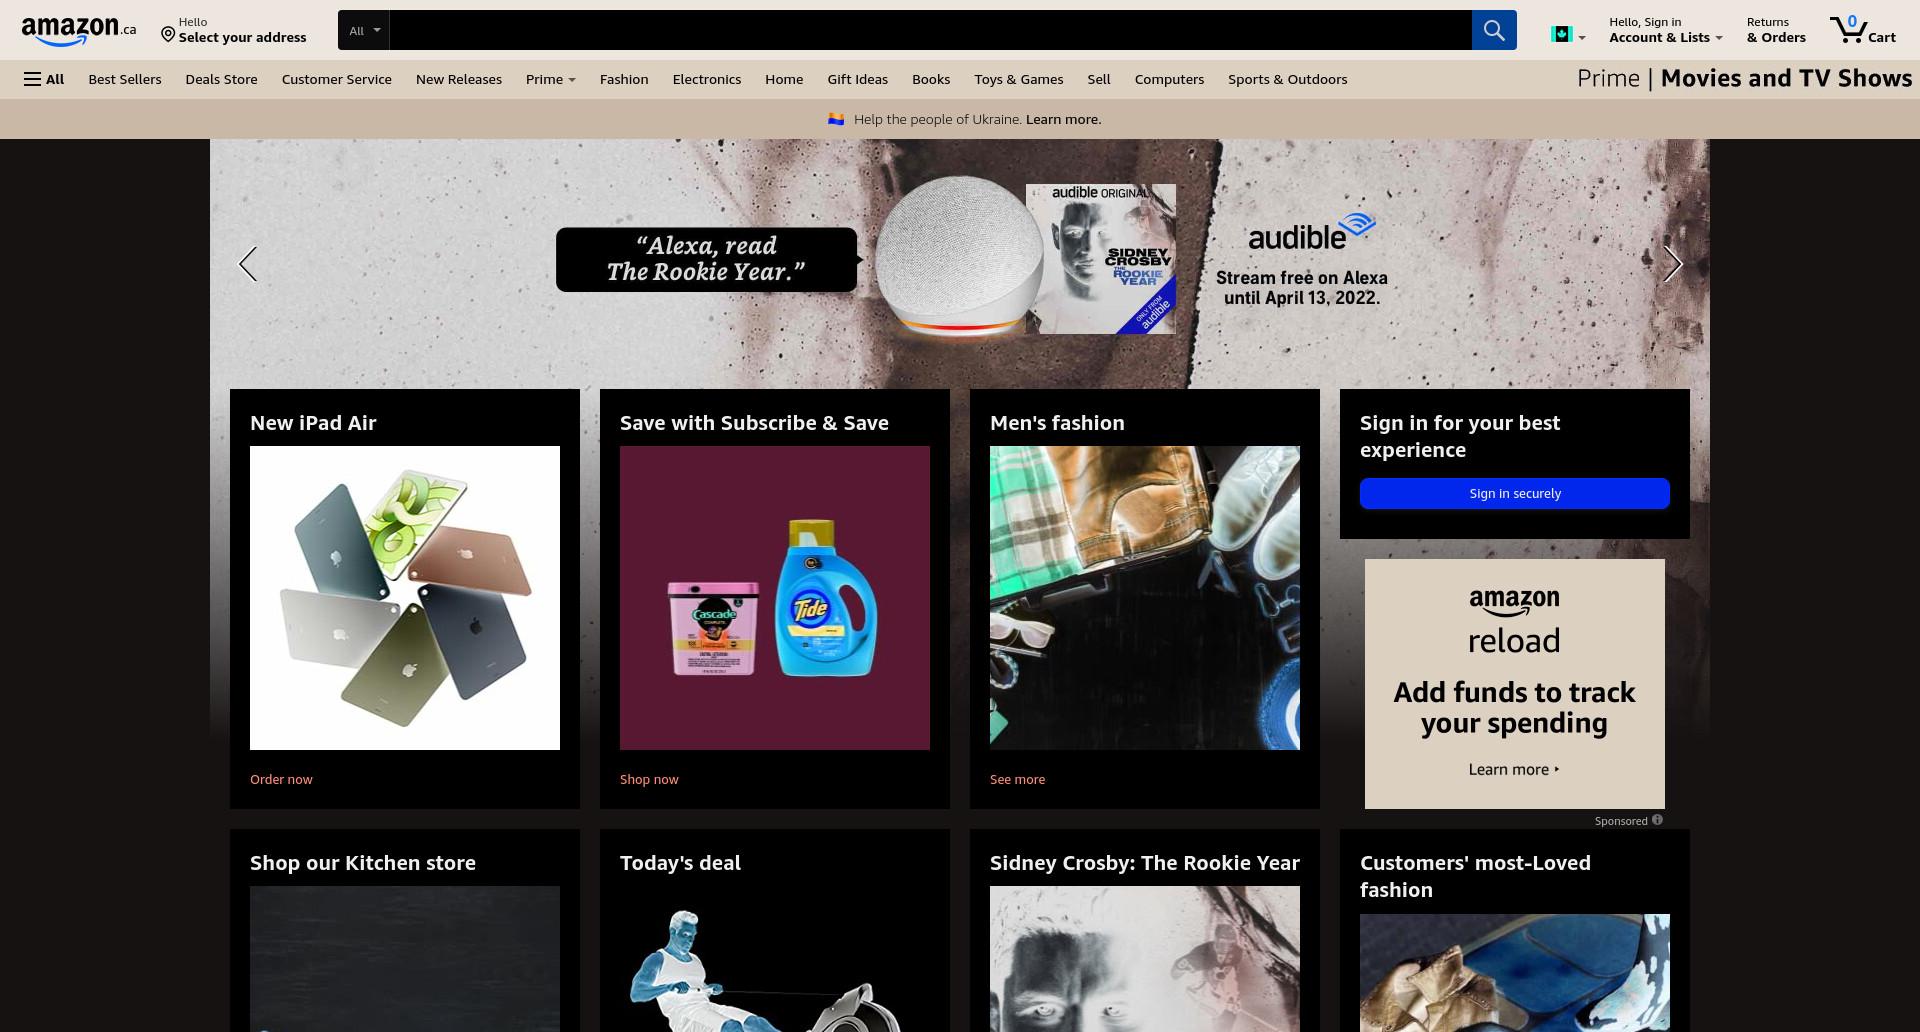Open Home category link
Image resolution: width=1920 pixels, height=1032 pixels.
(784, 79)
